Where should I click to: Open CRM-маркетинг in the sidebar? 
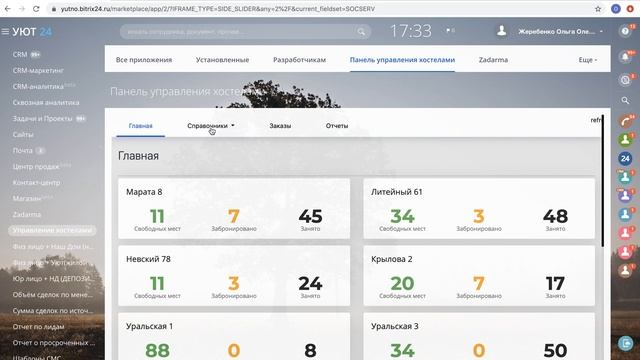[38, 70]
